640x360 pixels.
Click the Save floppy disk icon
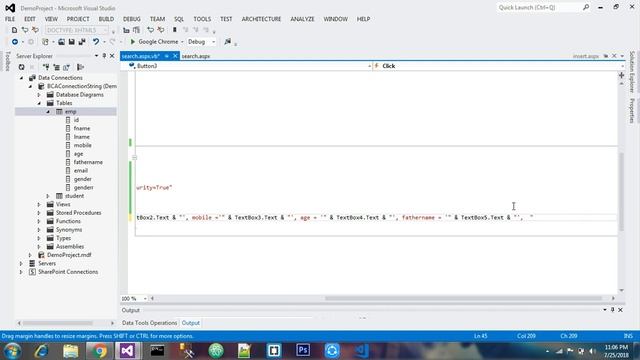tap(71, 42)
